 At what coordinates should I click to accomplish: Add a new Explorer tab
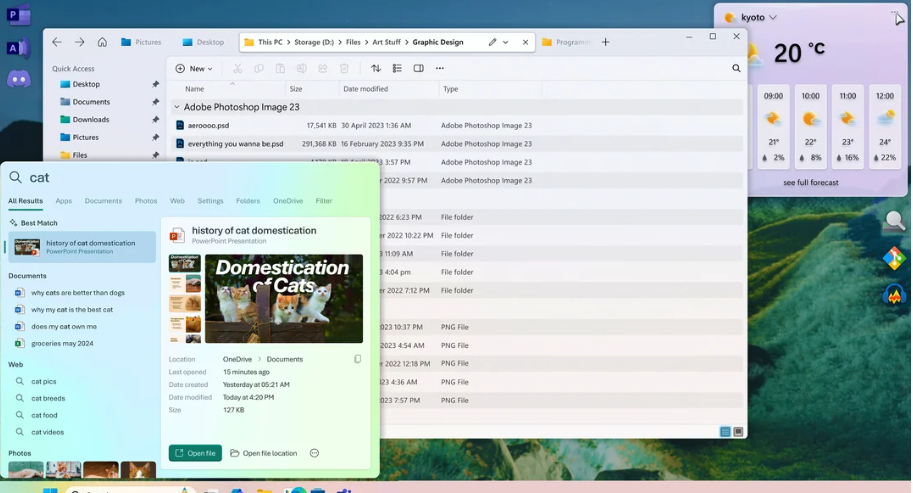[605, 42]
